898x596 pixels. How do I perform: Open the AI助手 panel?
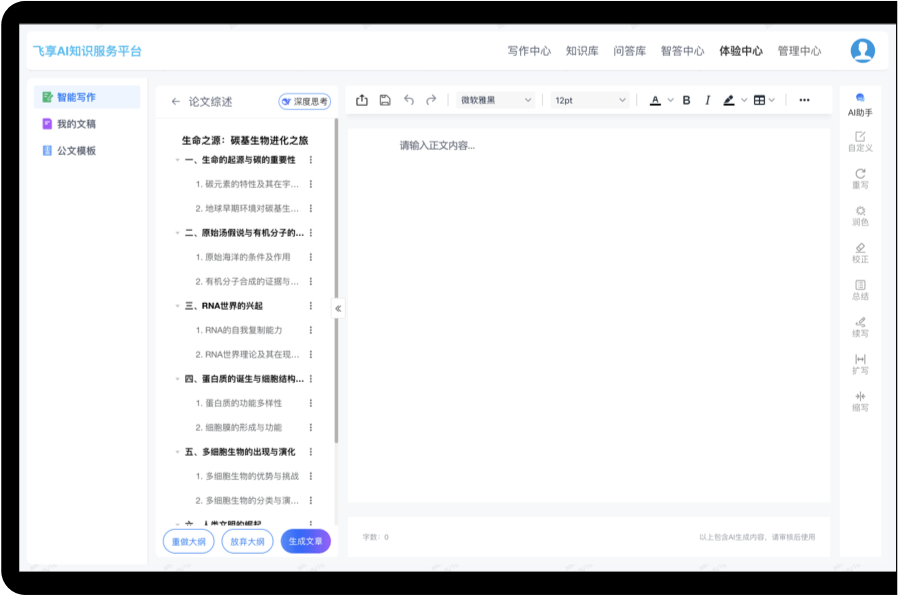860,105
